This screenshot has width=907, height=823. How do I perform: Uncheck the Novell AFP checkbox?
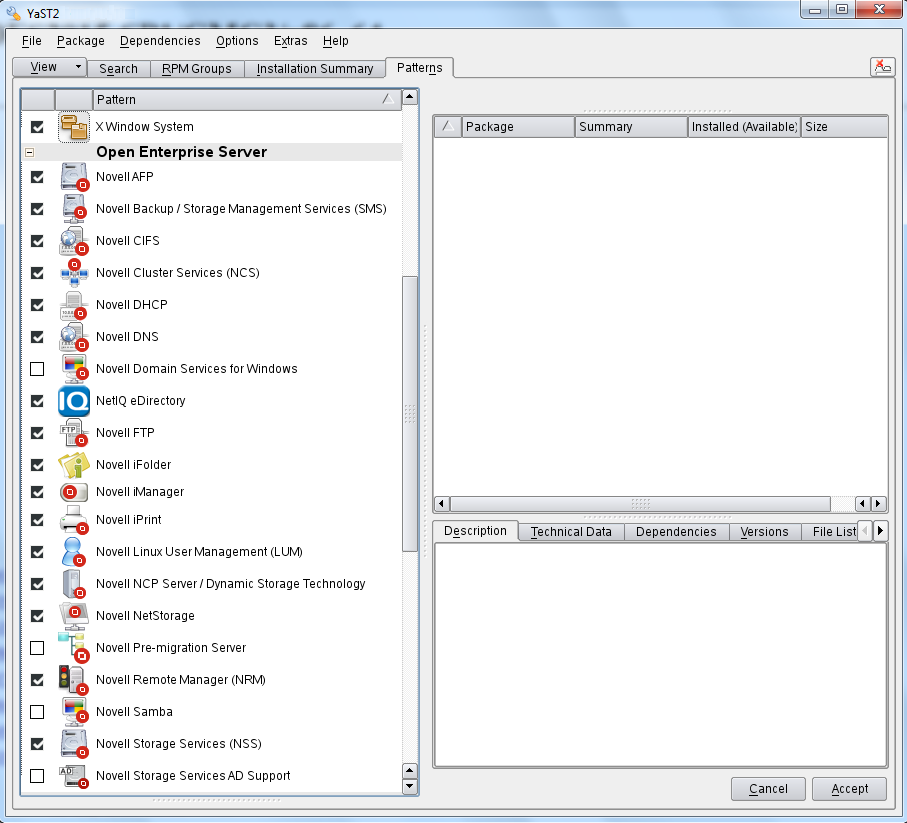37,177
